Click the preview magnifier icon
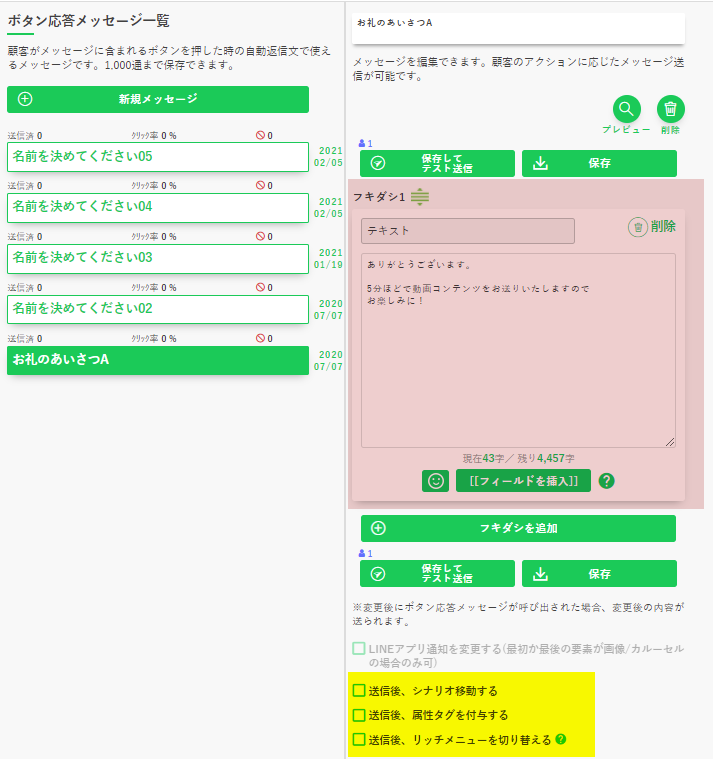This screenshot has height=759, width=713. (626, 109)
